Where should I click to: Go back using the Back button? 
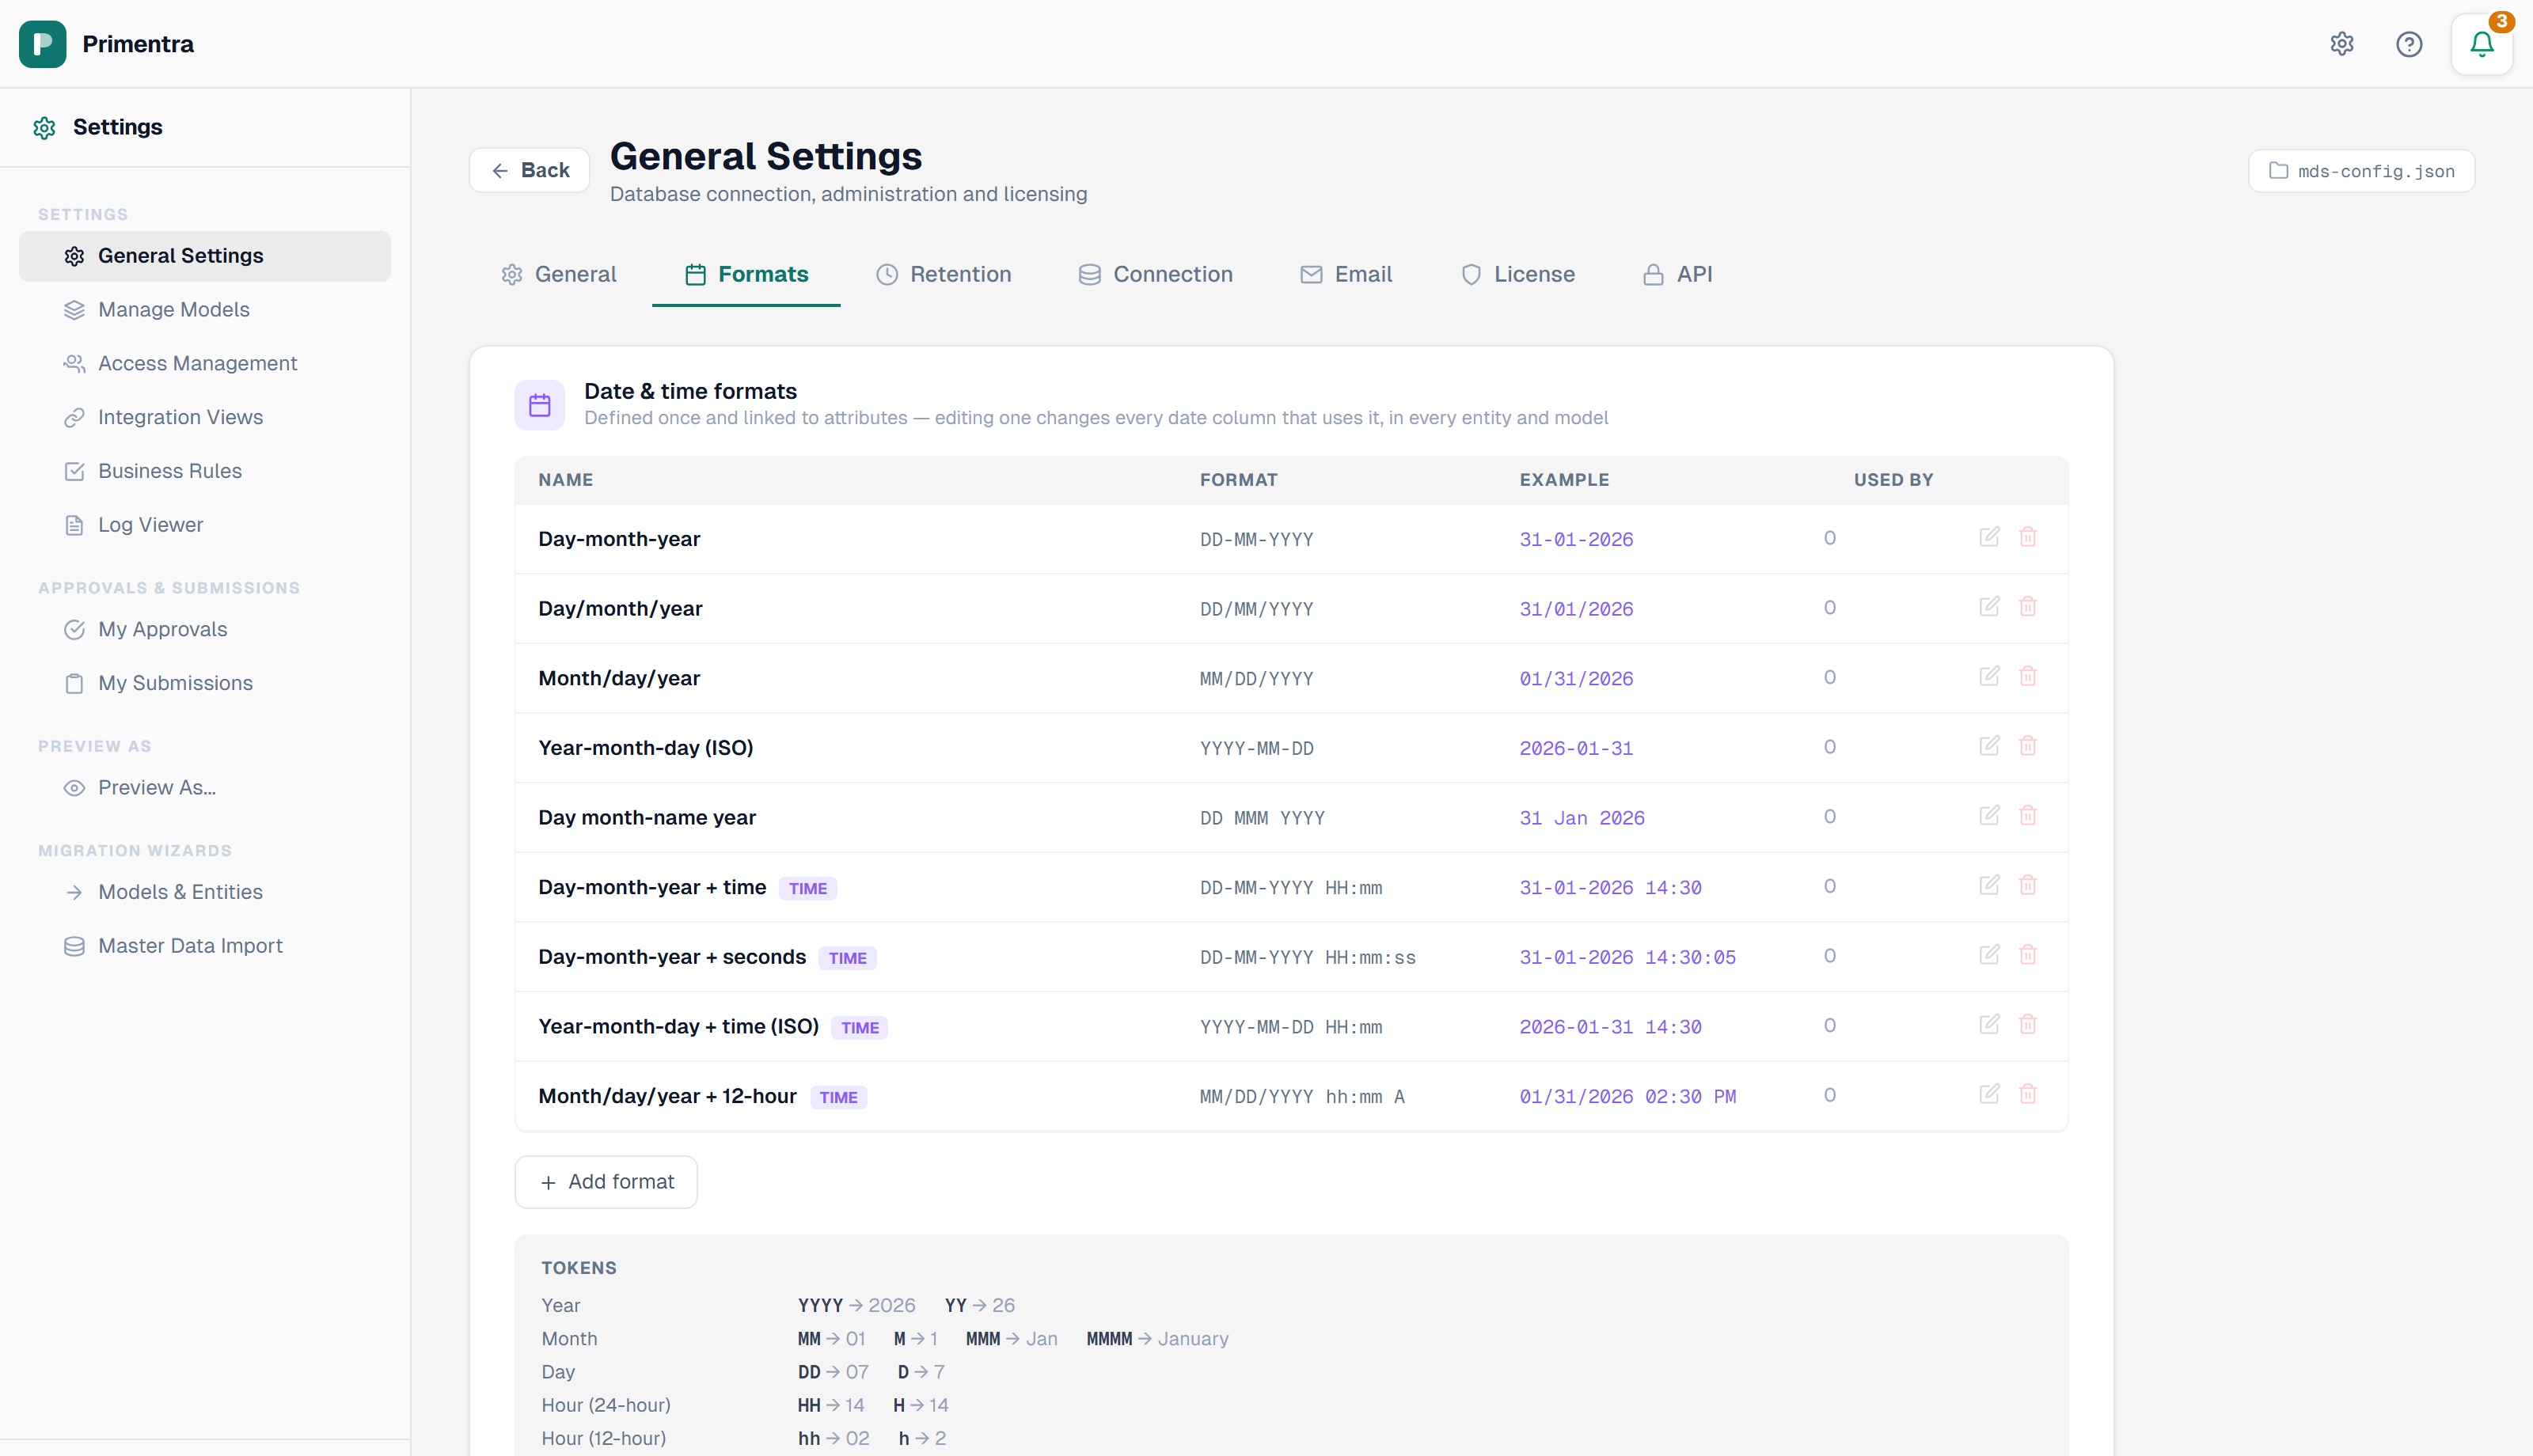pos(529,171)
